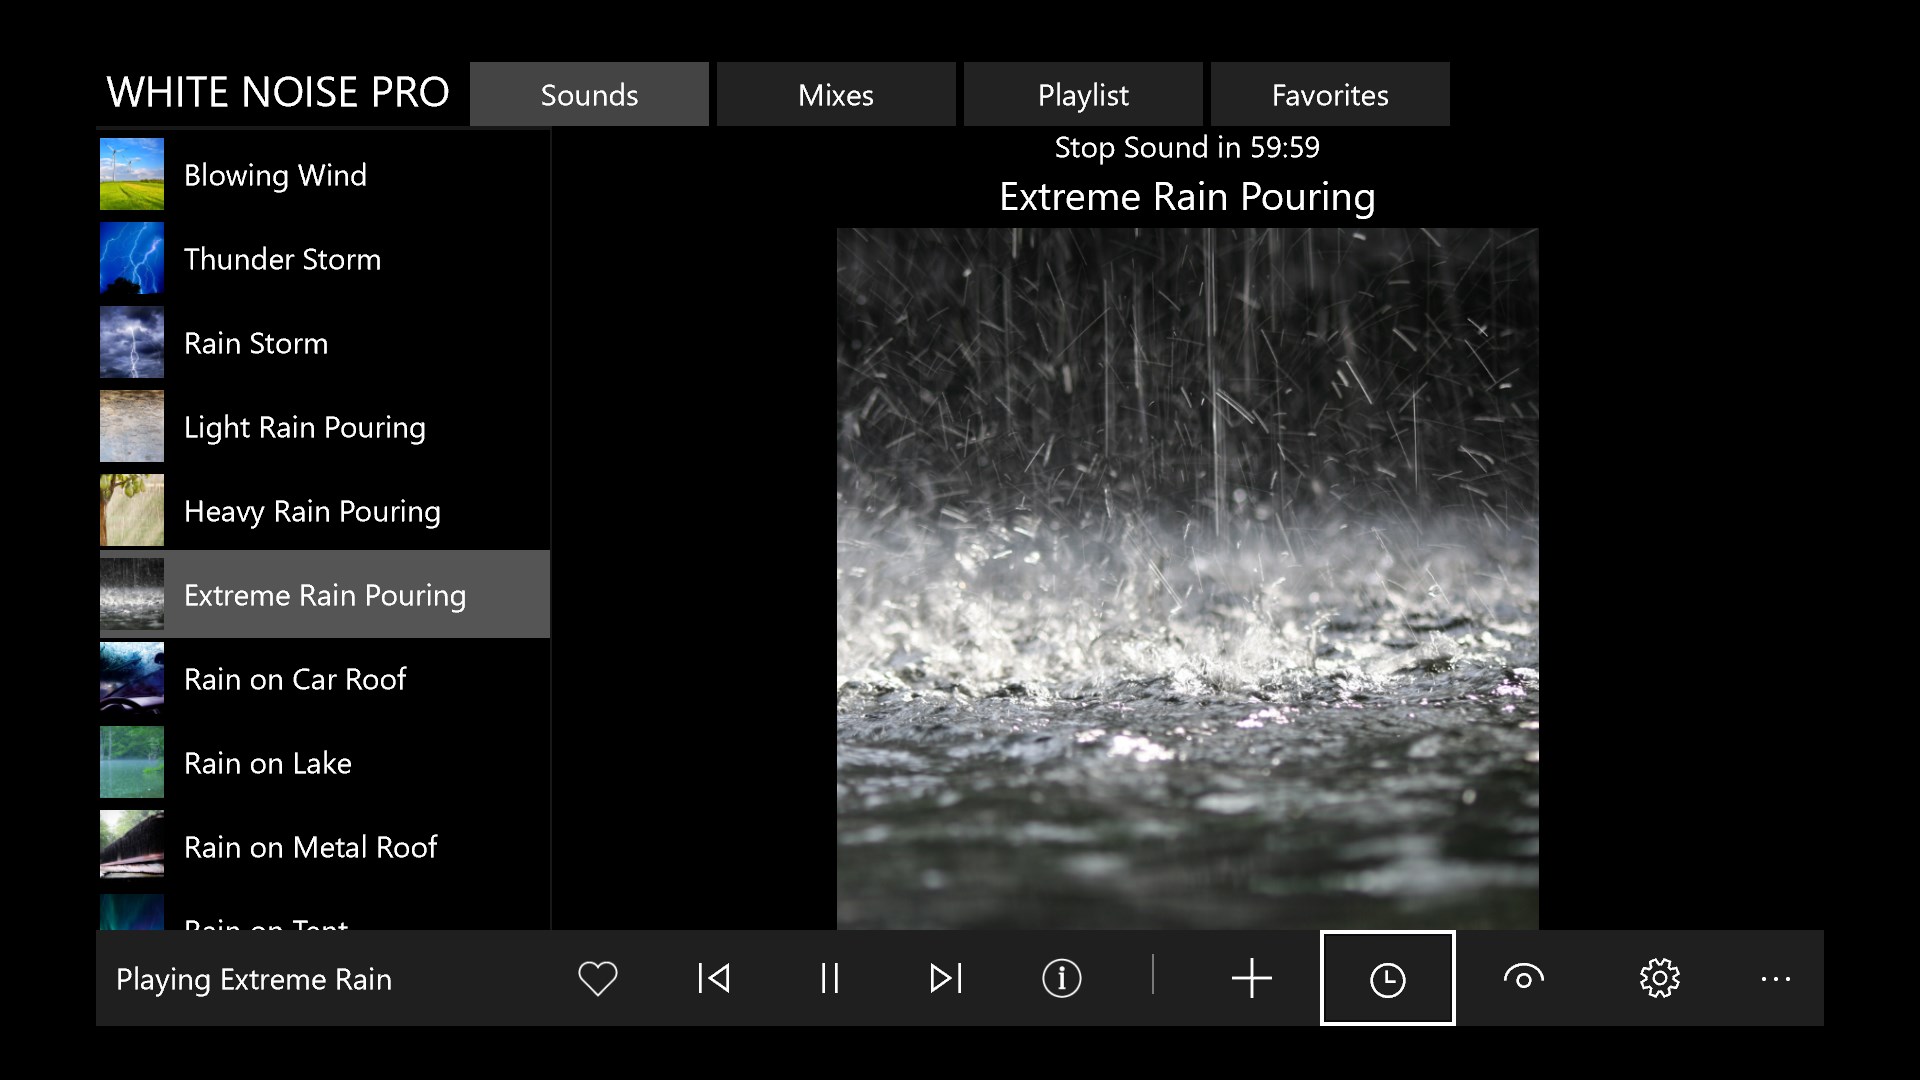Image resolution: width=1920 pixels, height=1080 pixels.
Task: Toggle the view eye icon
Action: tap(1523, 978)
